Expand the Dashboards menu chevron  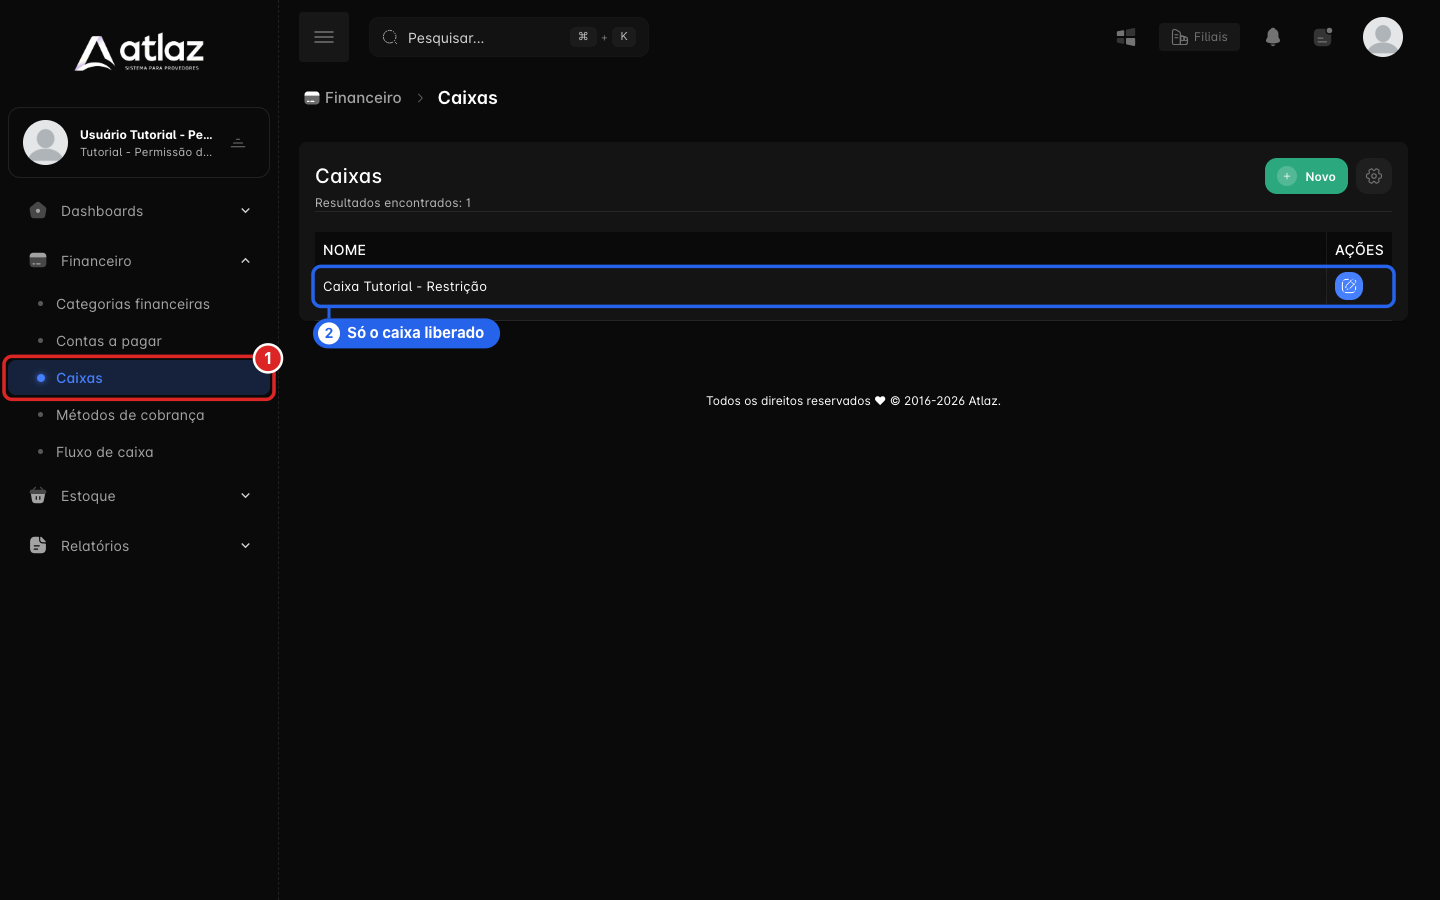(x=246, y=211)
